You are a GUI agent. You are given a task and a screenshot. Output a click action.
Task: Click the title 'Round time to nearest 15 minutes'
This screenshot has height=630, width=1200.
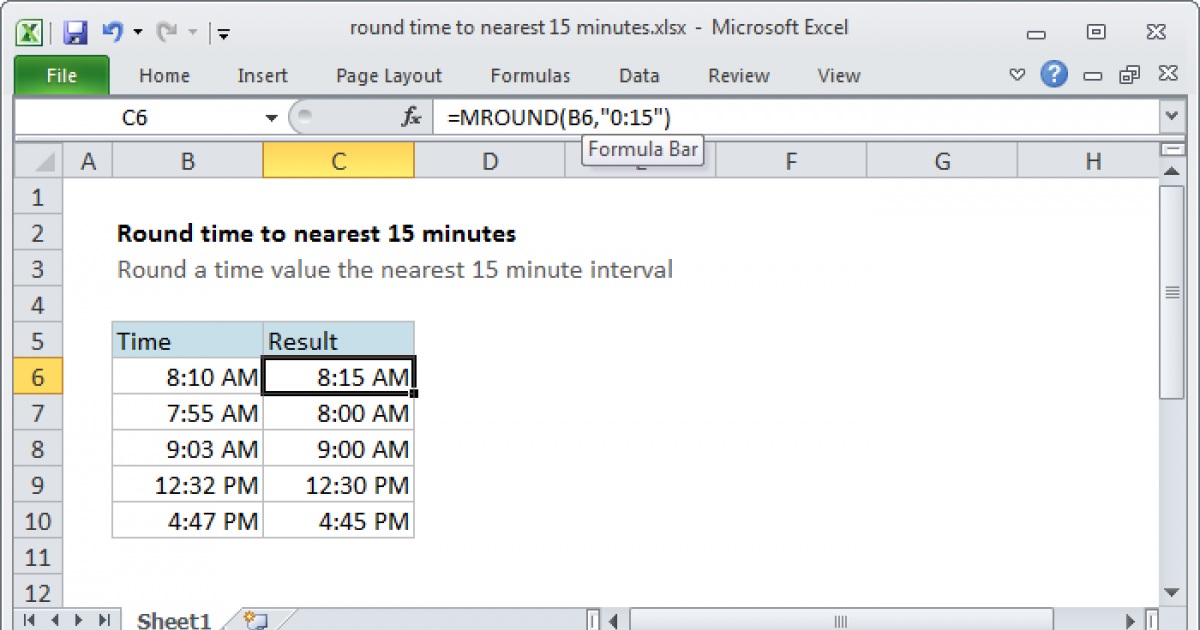316,233
